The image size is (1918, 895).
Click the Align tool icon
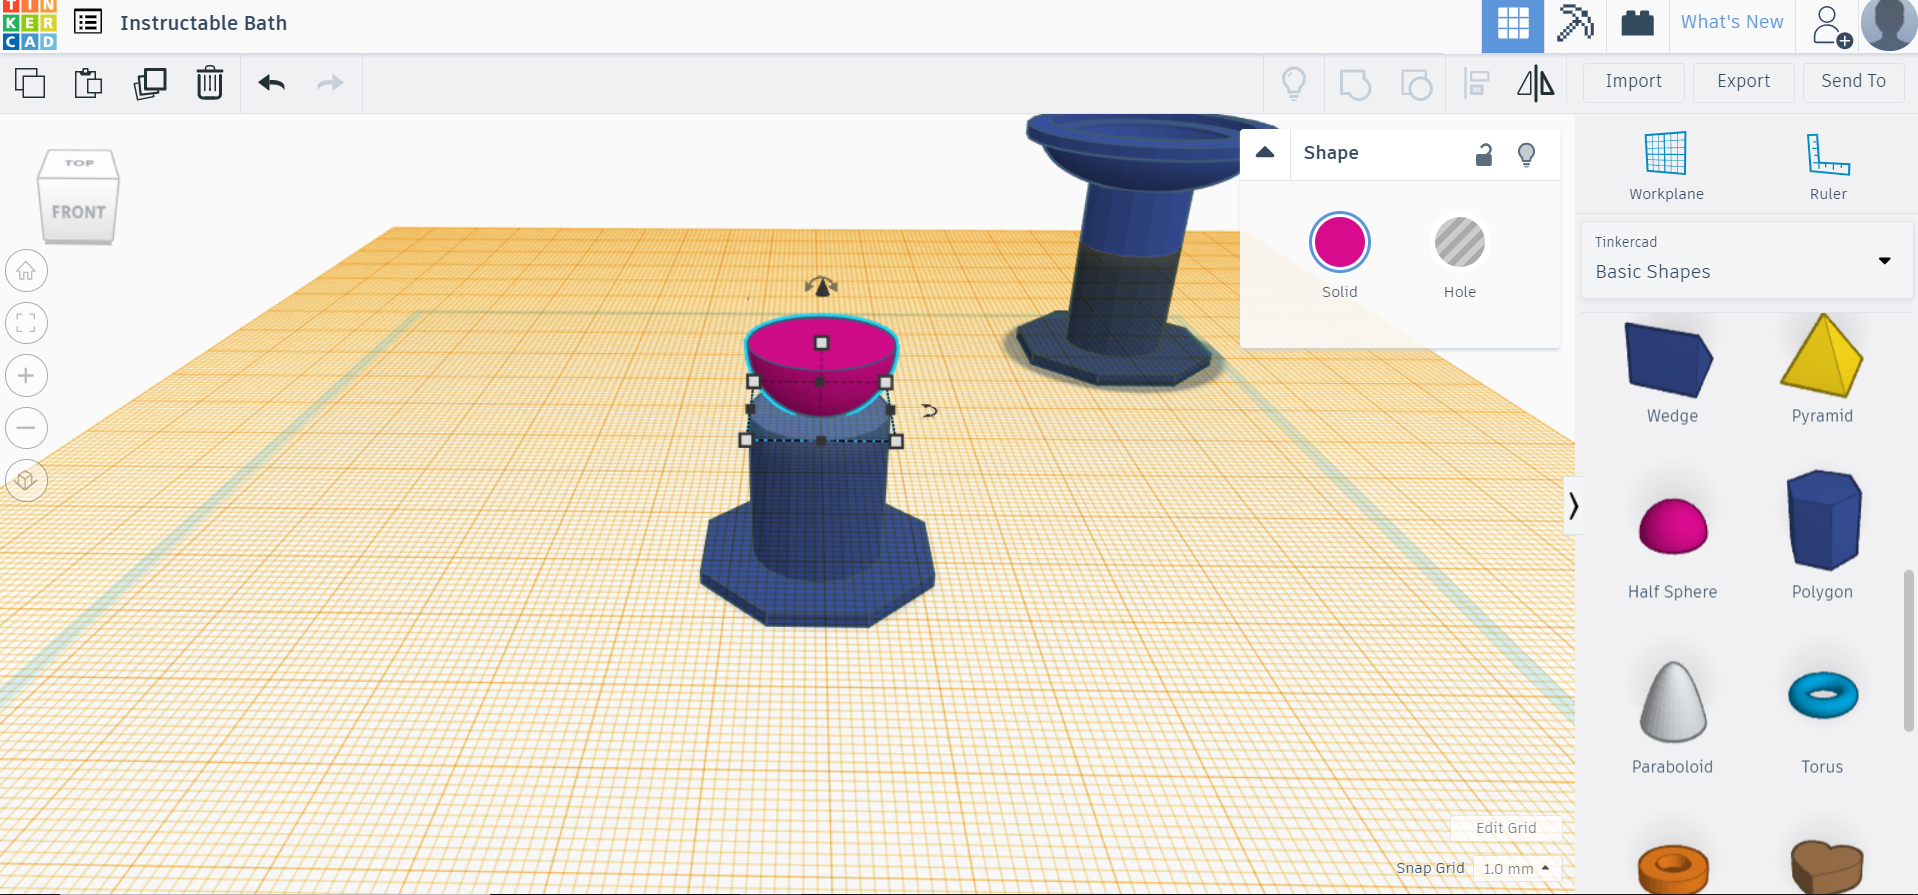[x=1477, y=83]
